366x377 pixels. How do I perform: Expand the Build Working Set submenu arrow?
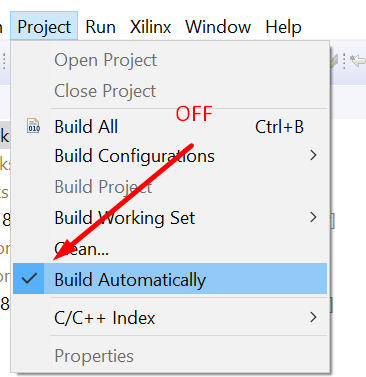point(313,217)
